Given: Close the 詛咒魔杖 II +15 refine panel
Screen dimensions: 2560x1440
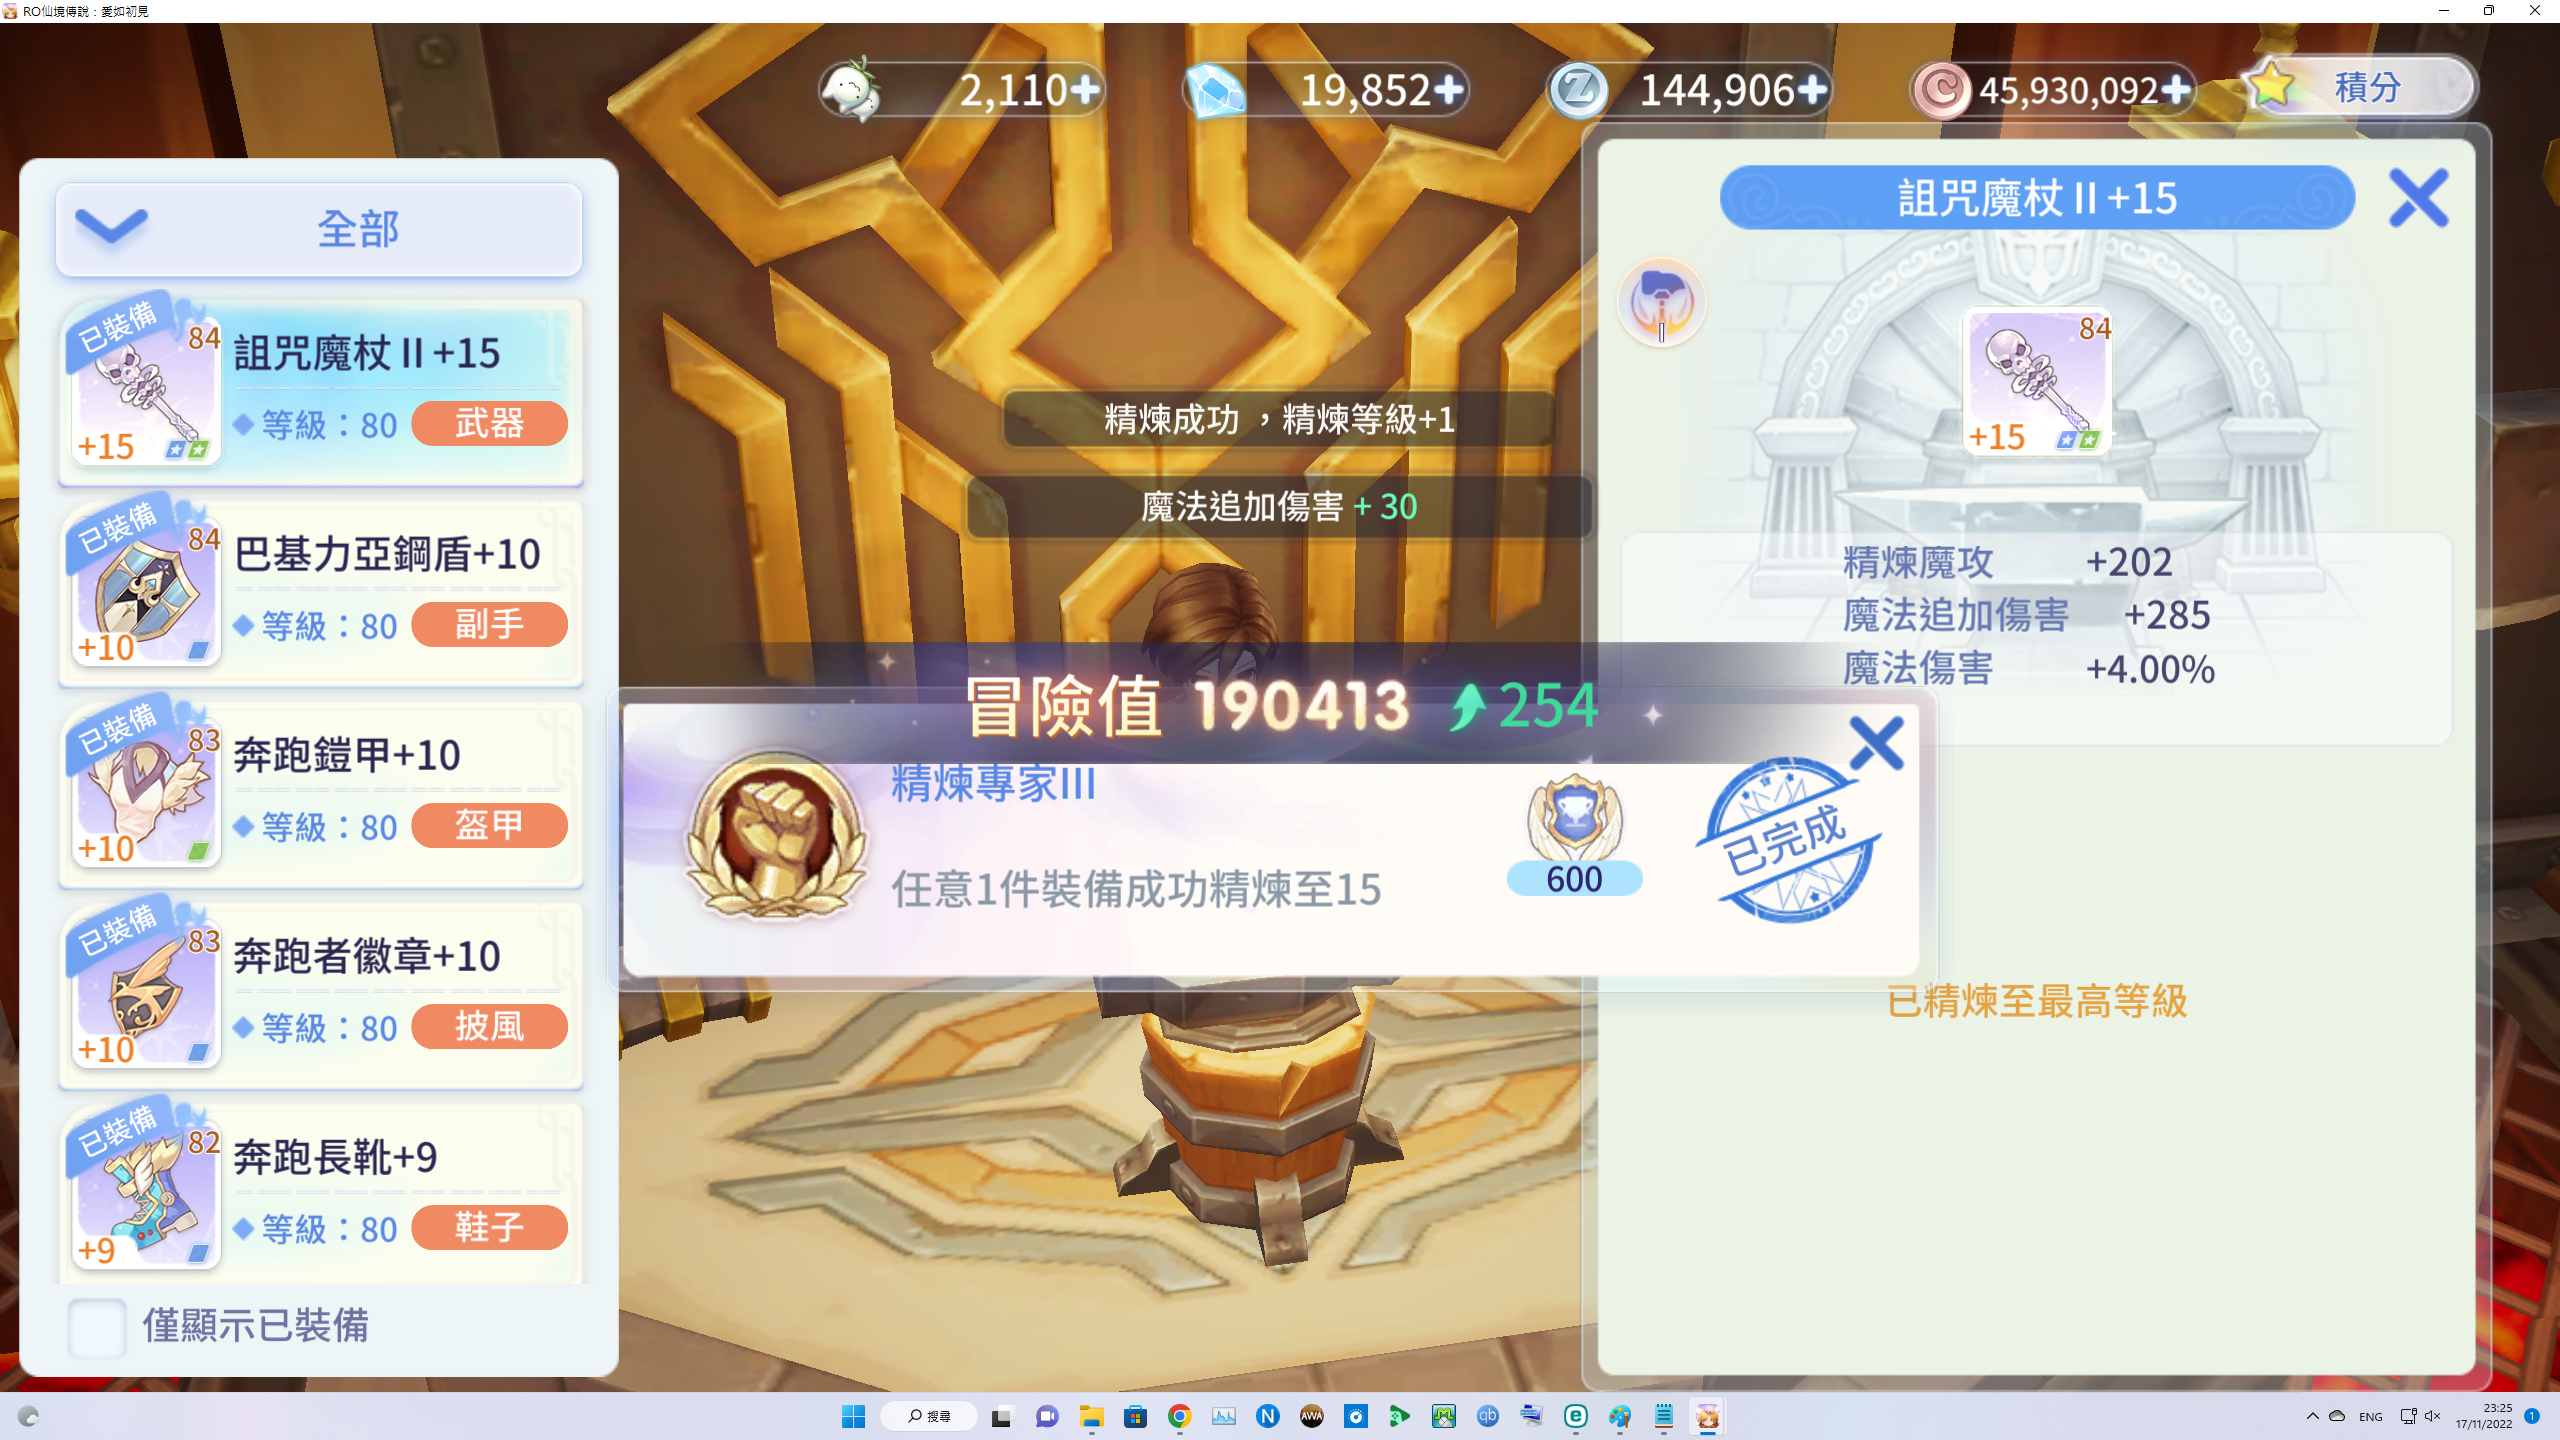Looking at the screenshot, I should 2418,198.
